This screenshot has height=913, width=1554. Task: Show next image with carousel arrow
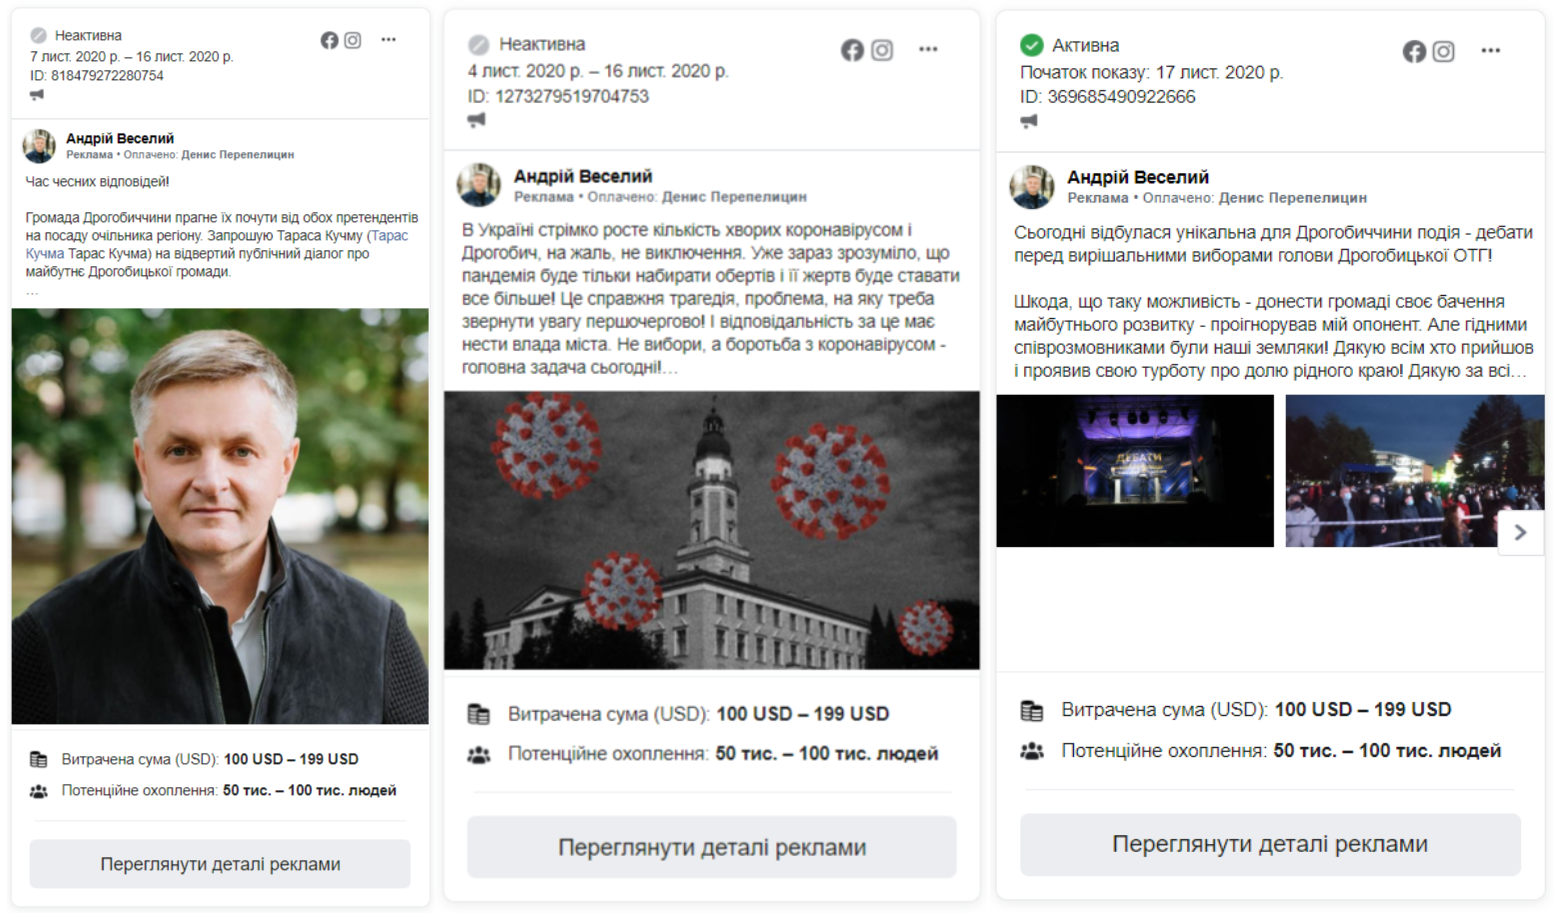click(x=1520, y=532)
